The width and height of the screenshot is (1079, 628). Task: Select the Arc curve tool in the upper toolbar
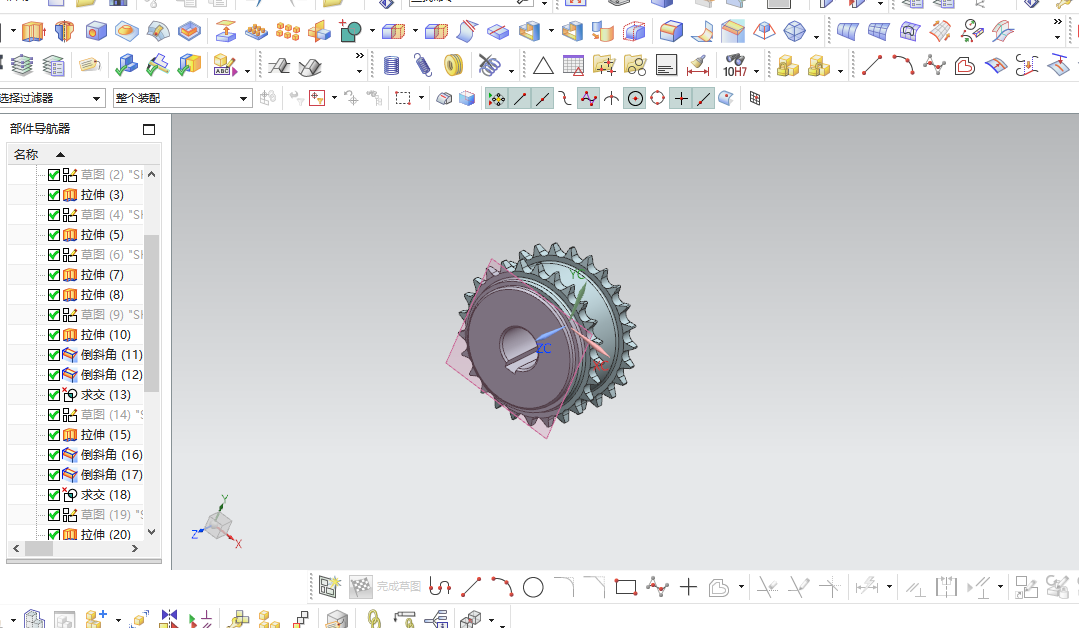pos(903,65)
